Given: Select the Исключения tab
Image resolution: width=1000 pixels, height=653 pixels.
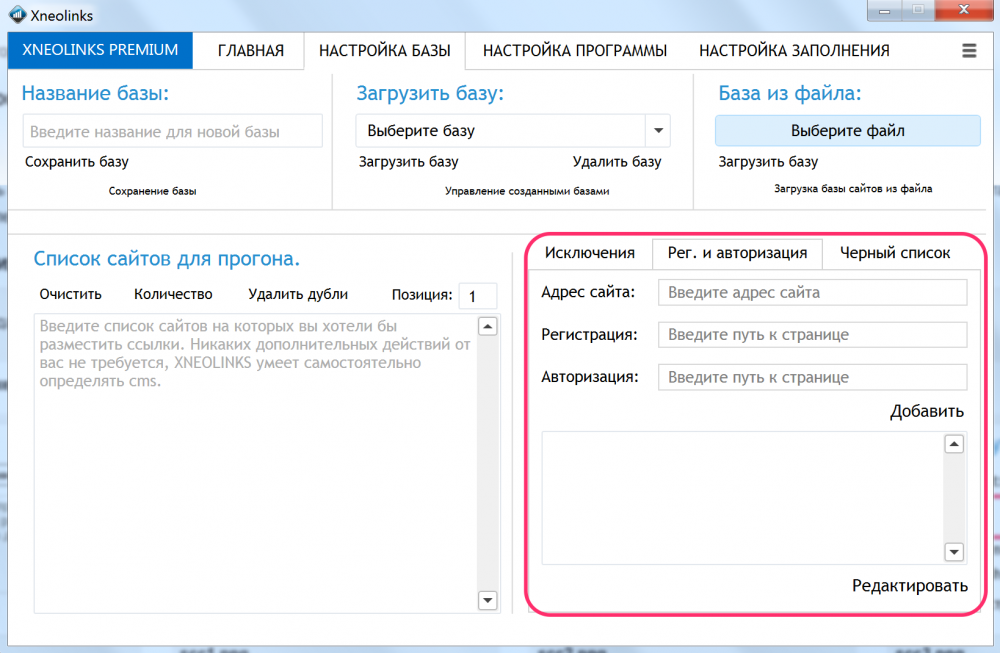Looking at the screenshot, I should 589,253.
